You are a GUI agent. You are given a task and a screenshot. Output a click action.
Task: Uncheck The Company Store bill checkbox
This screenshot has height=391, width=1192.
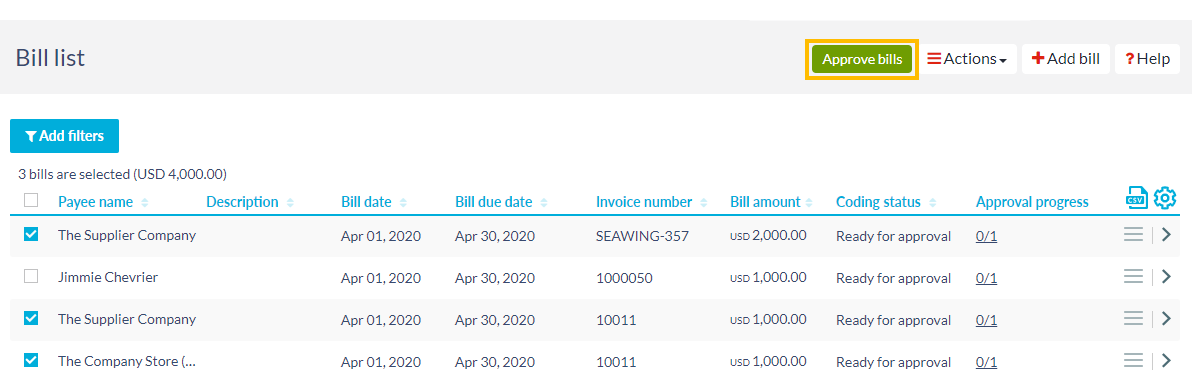(x=31, y=361)
